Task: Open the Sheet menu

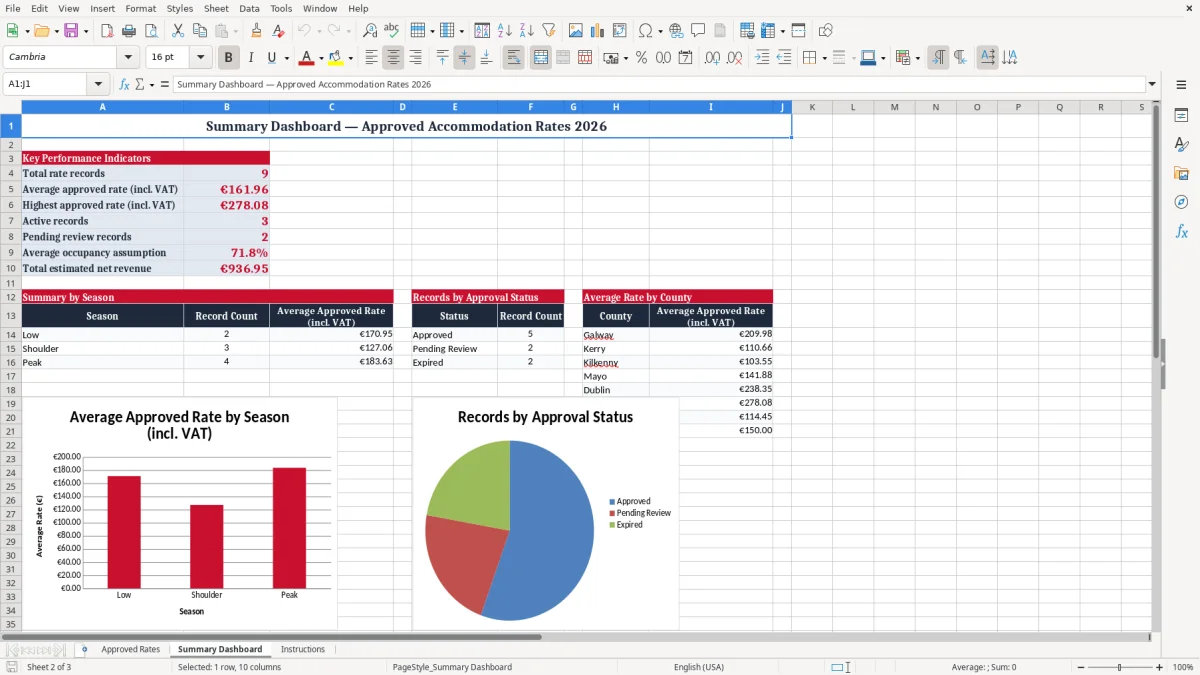Action: tap(216, 8)
